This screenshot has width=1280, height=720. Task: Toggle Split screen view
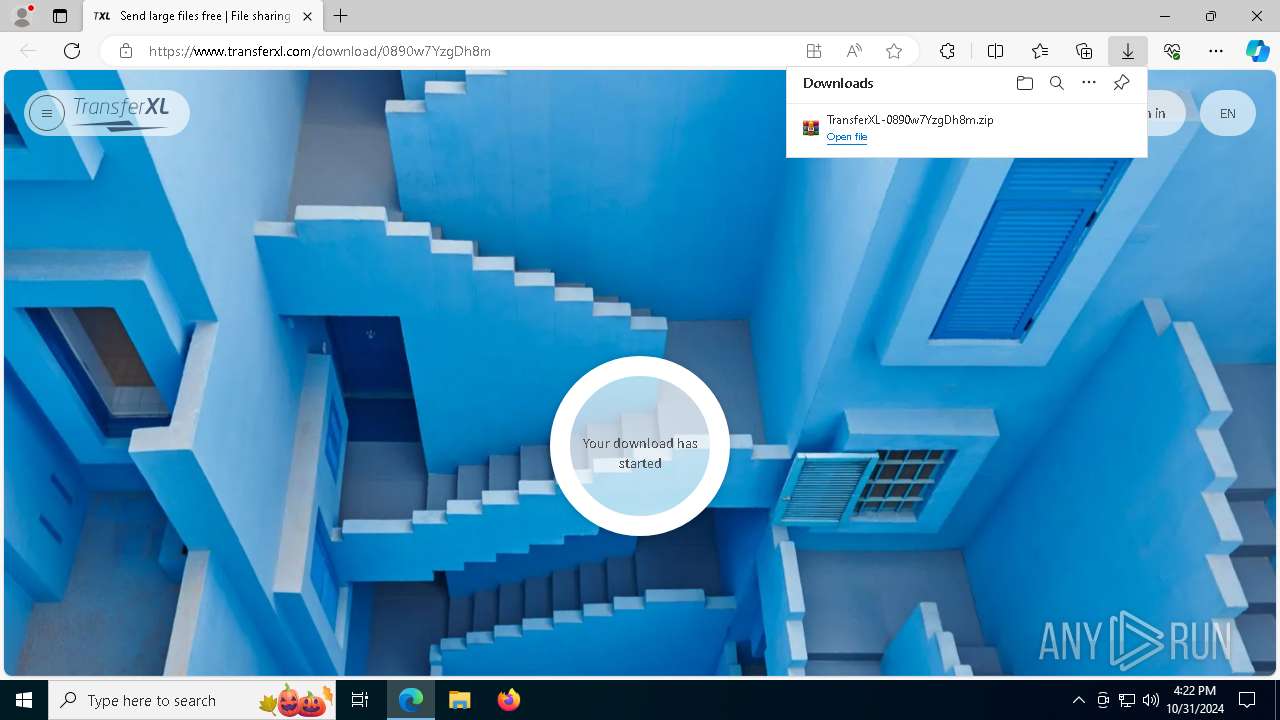tap(995, 51)
